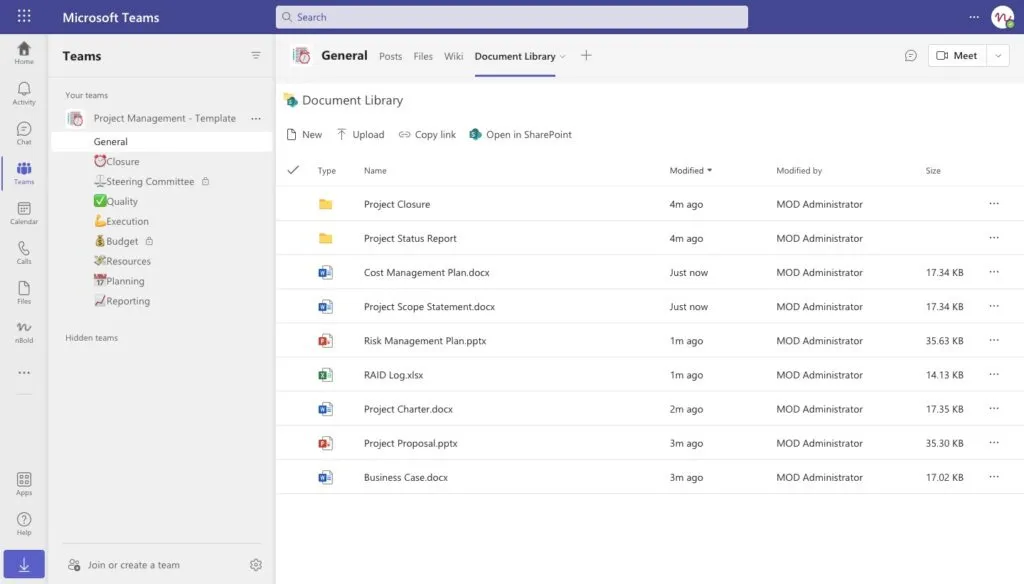Switch to the Posts tab

point(391,56)
